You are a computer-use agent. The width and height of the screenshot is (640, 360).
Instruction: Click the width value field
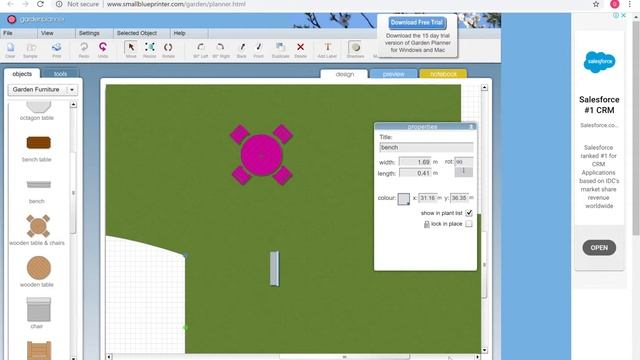[415, 162]
